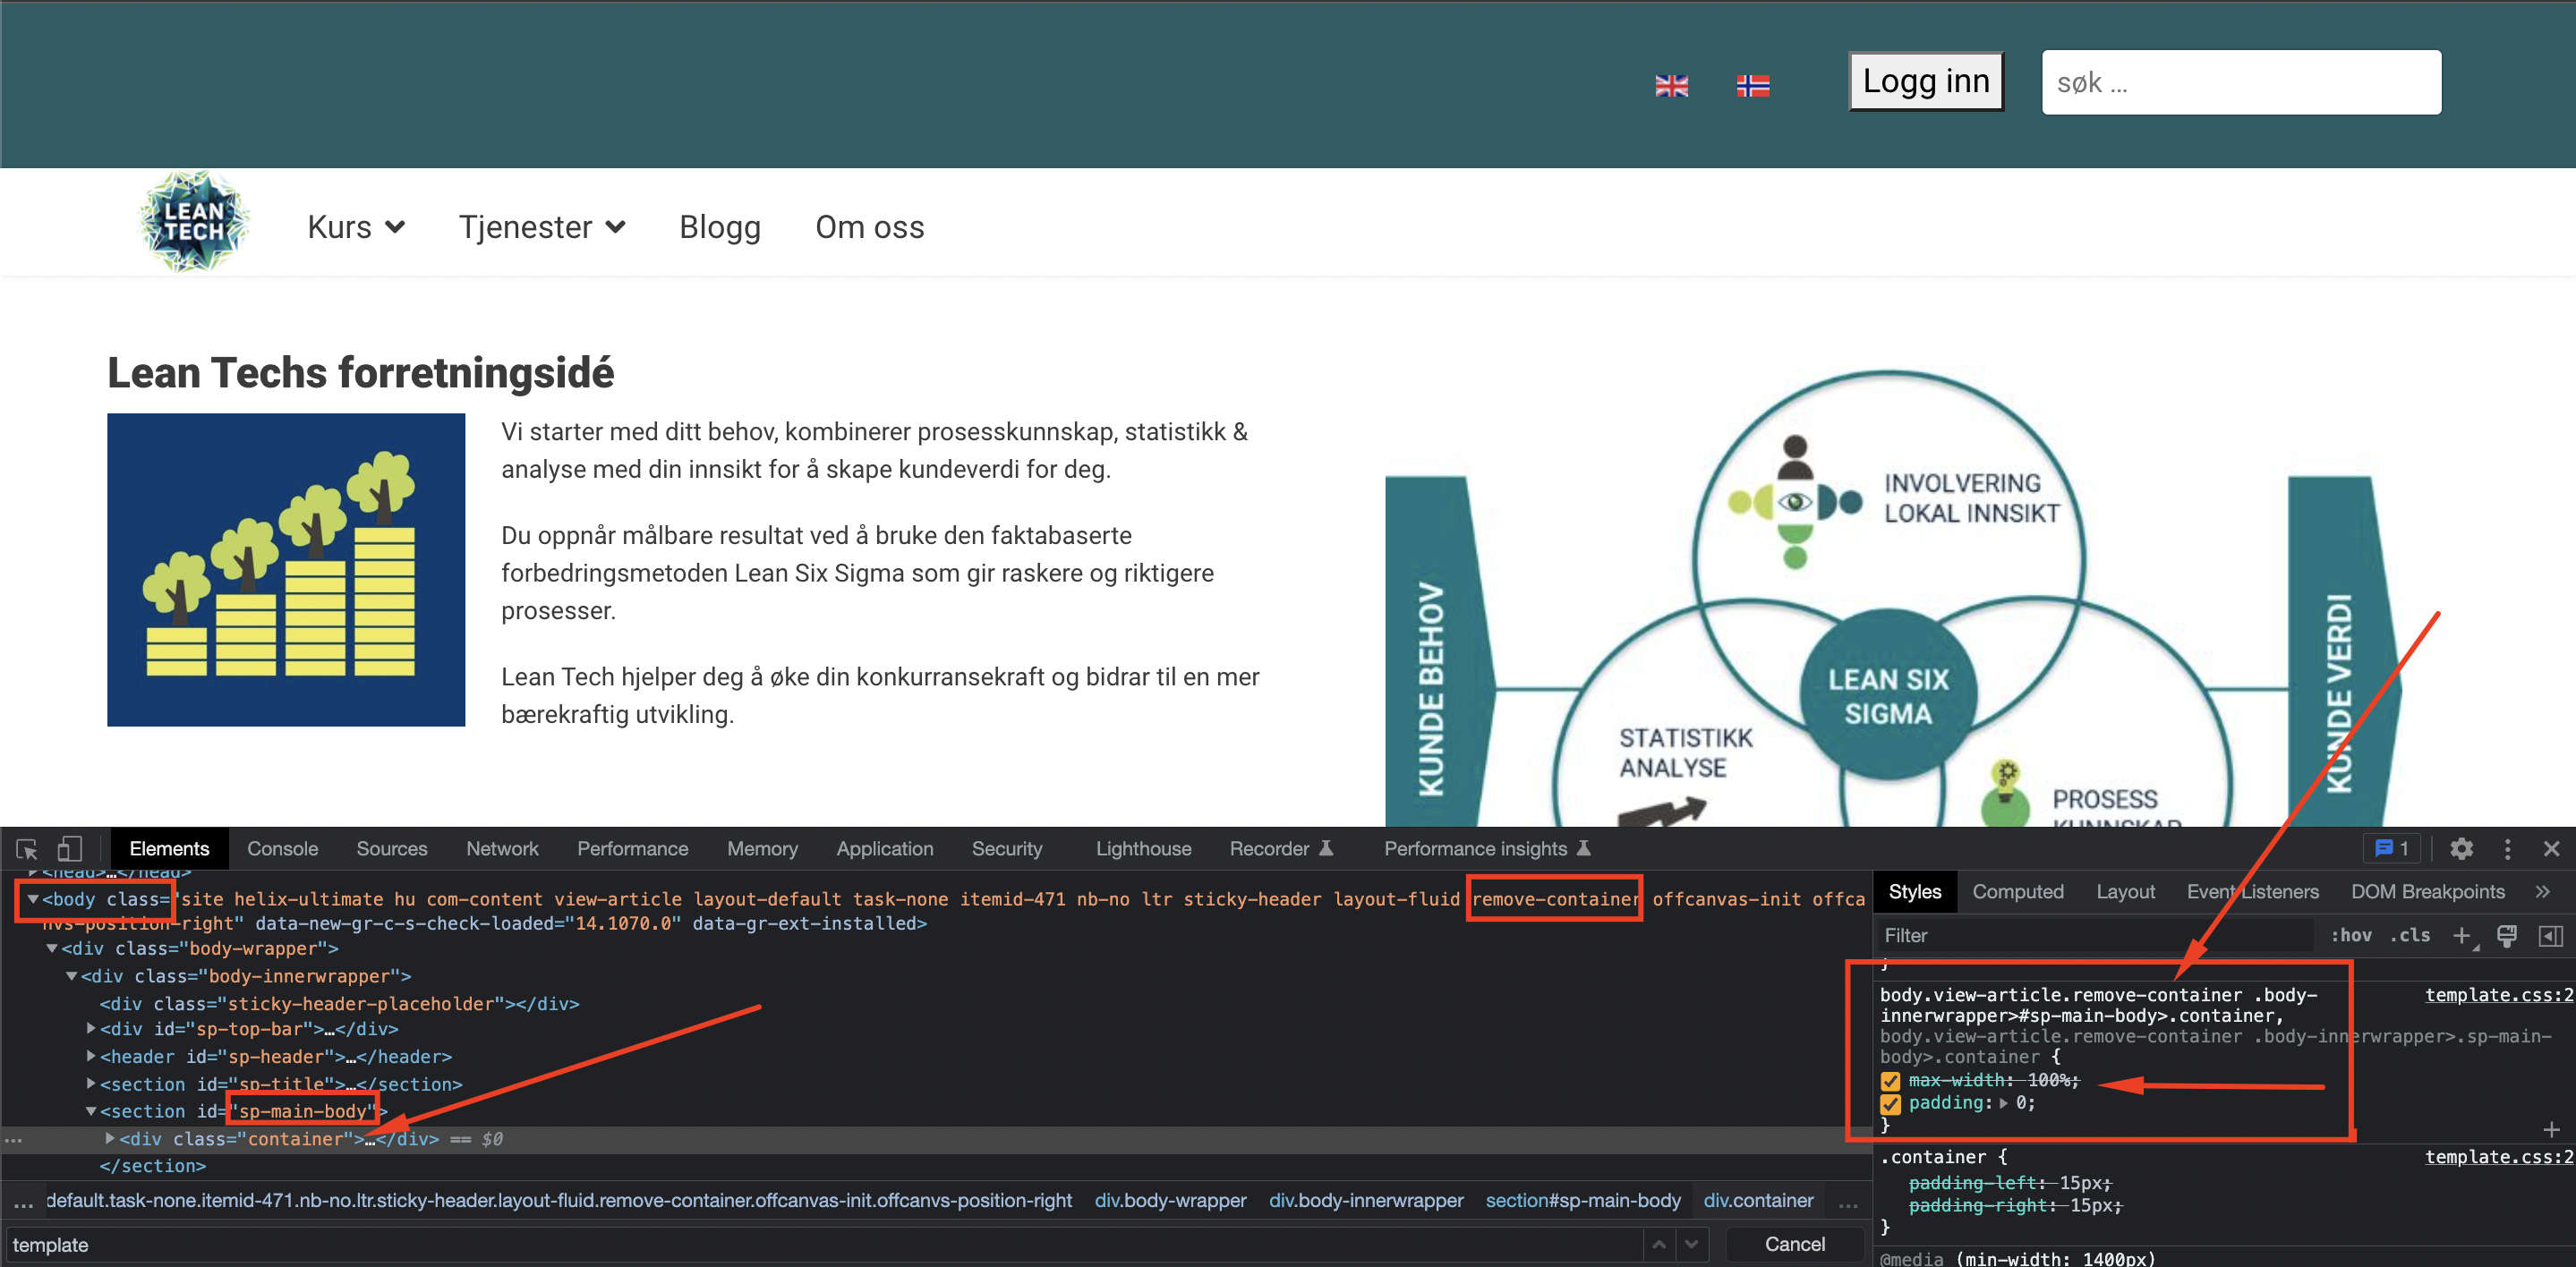Viewport: 2576px width, 1267px height.
Task: Show the computed styles sidebar icon
Action: pos(2551,936)
